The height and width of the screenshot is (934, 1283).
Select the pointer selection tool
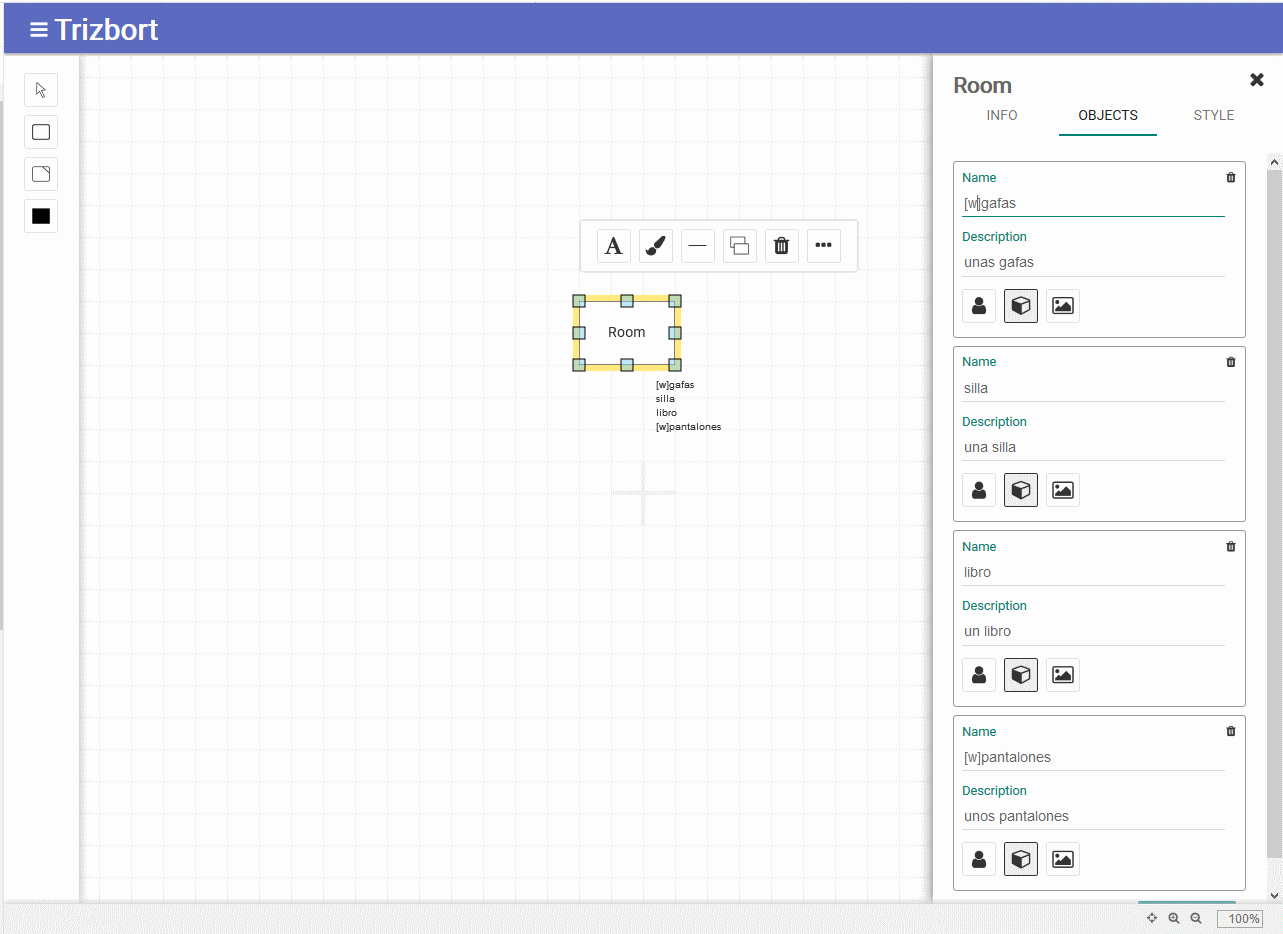pos(41,90)
